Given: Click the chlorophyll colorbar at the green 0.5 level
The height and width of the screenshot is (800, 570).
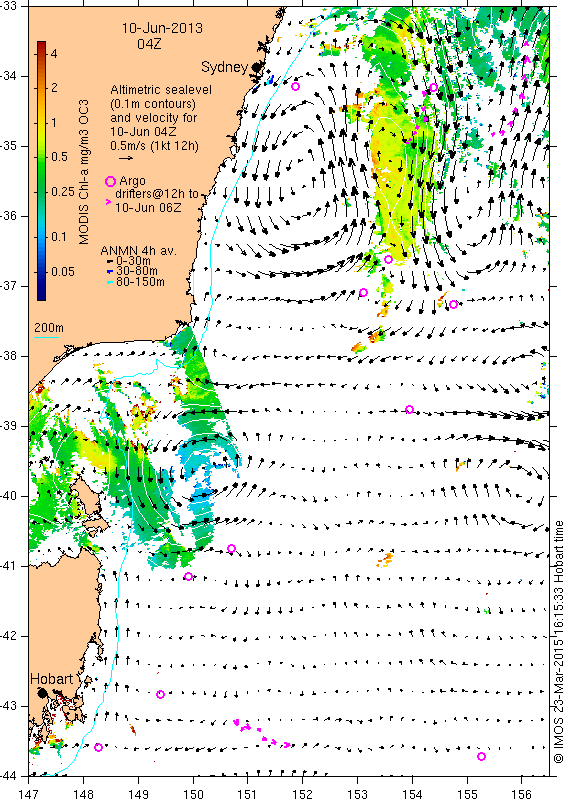Looking at the screenshot, I should pyautogui.click(x=41, y=157).
